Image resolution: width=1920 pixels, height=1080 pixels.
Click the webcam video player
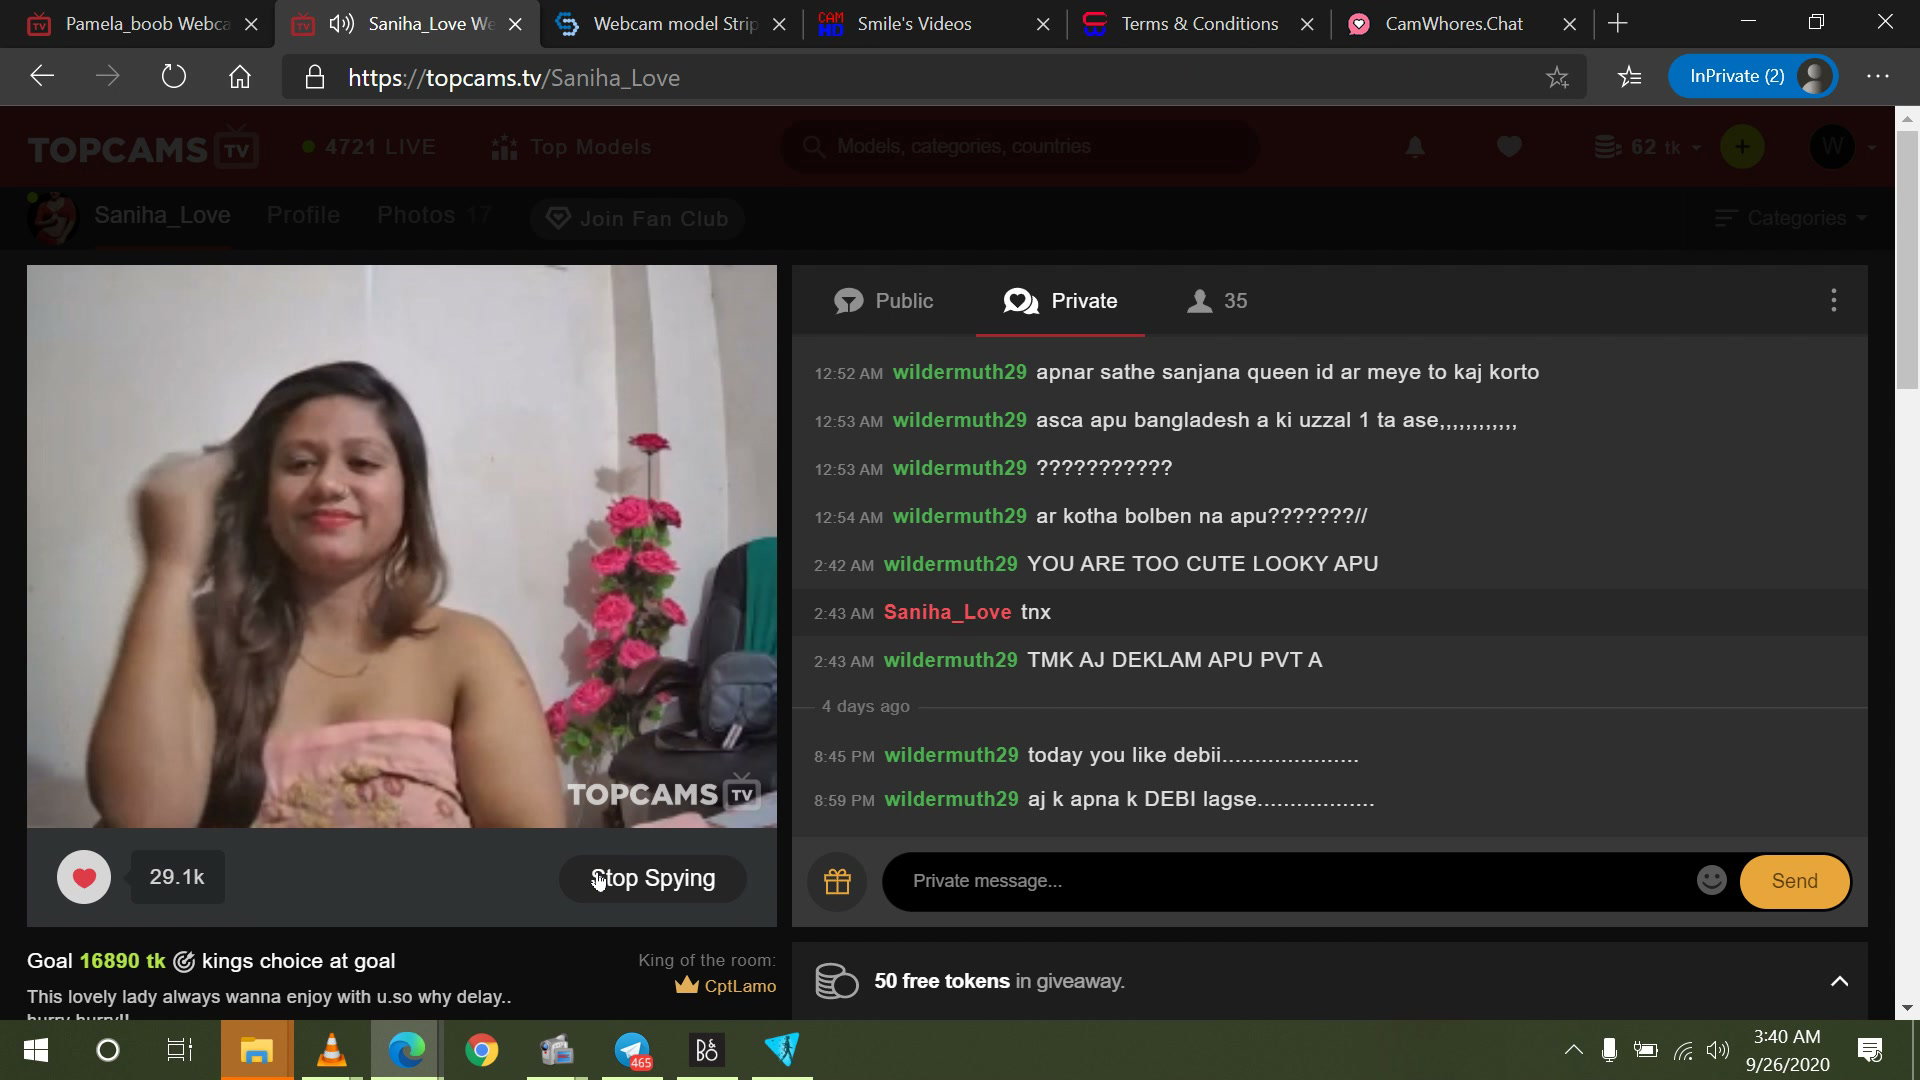[402, 546]
